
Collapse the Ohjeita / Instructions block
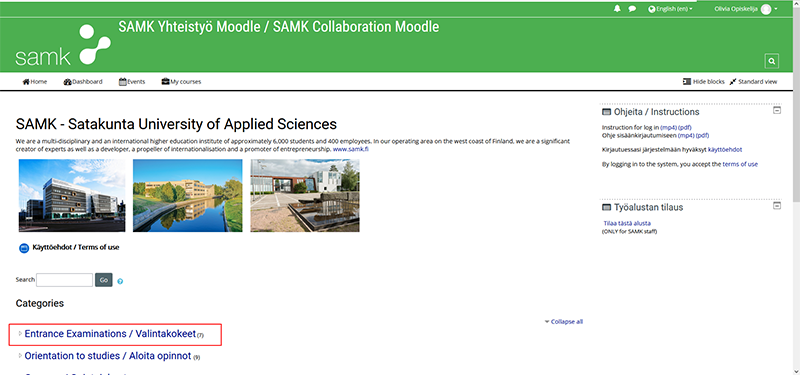pyautogui.click(x=777, y=110)
